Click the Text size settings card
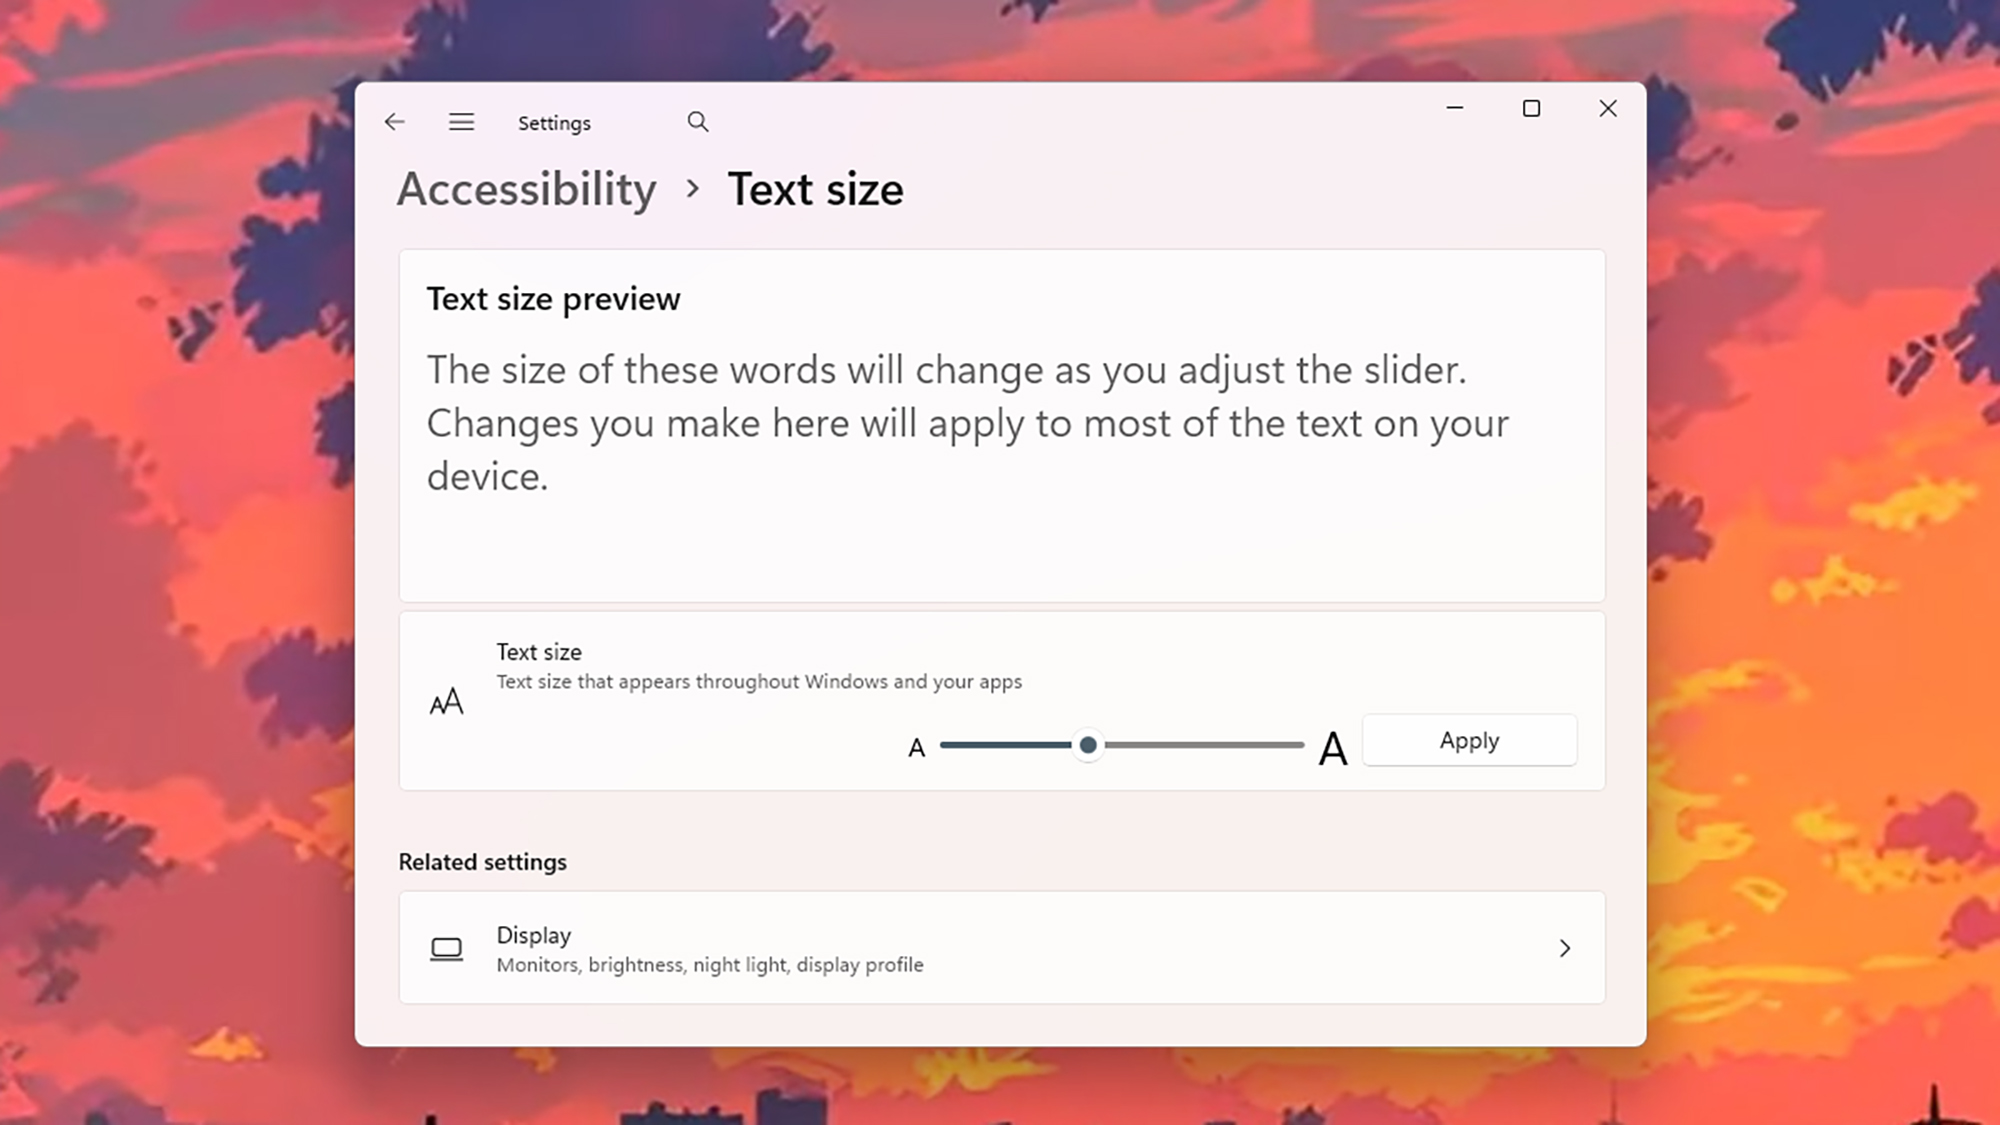Image resolution: width=2000 pixels, height=1125 pixels. [x=1000, y=700]
